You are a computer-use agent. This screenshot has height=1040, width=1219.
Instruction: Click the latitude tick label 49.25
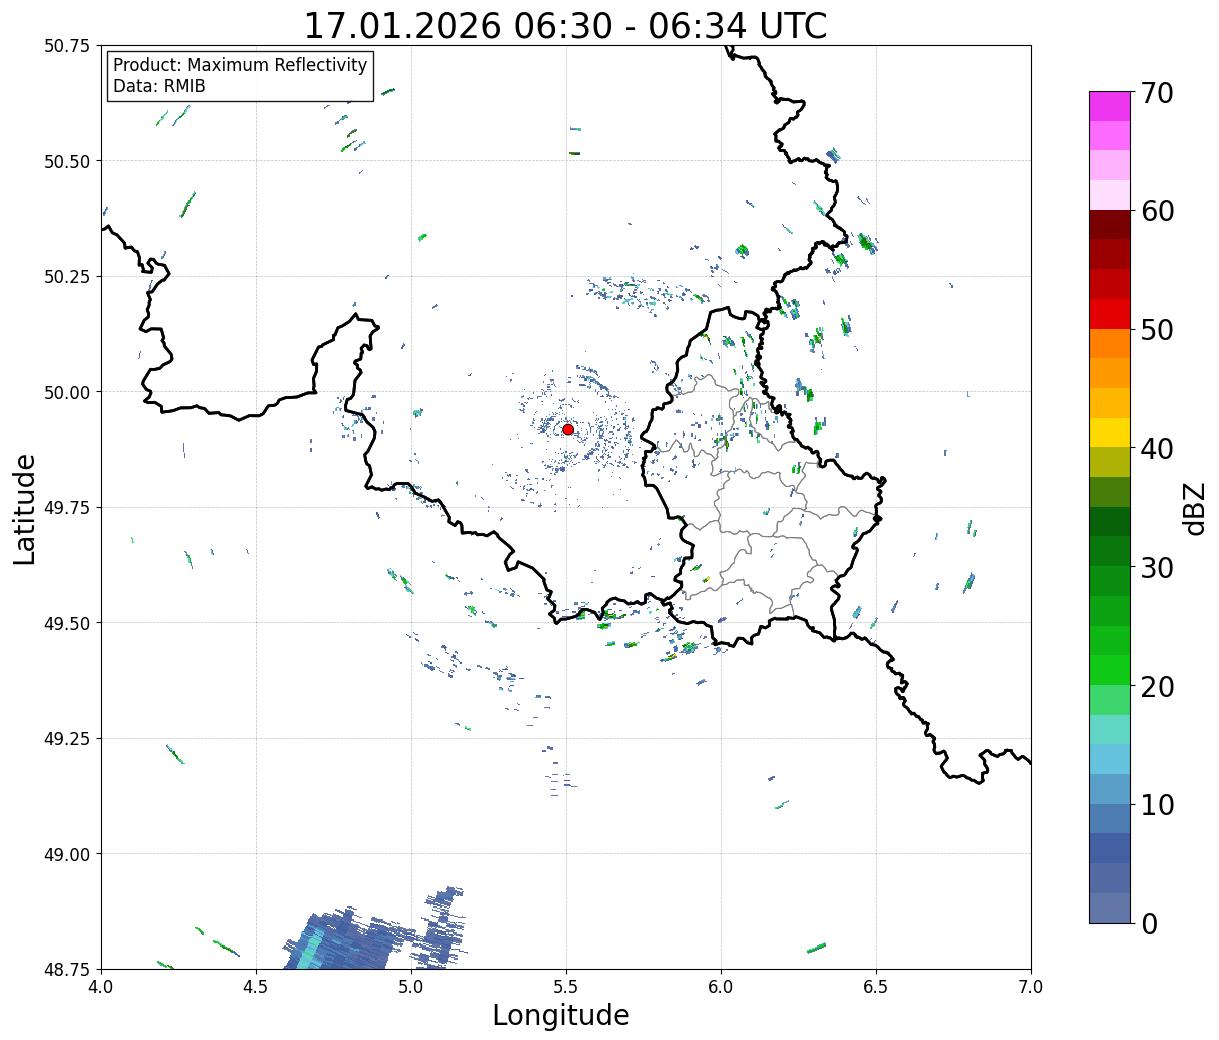click(x=67, y=739)
